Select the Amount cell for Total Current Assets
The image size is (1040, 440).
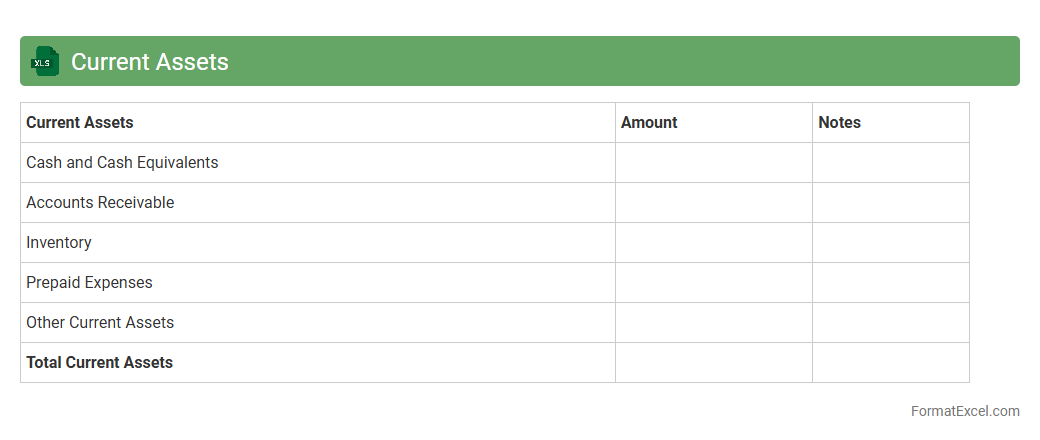tap(713, 363)
